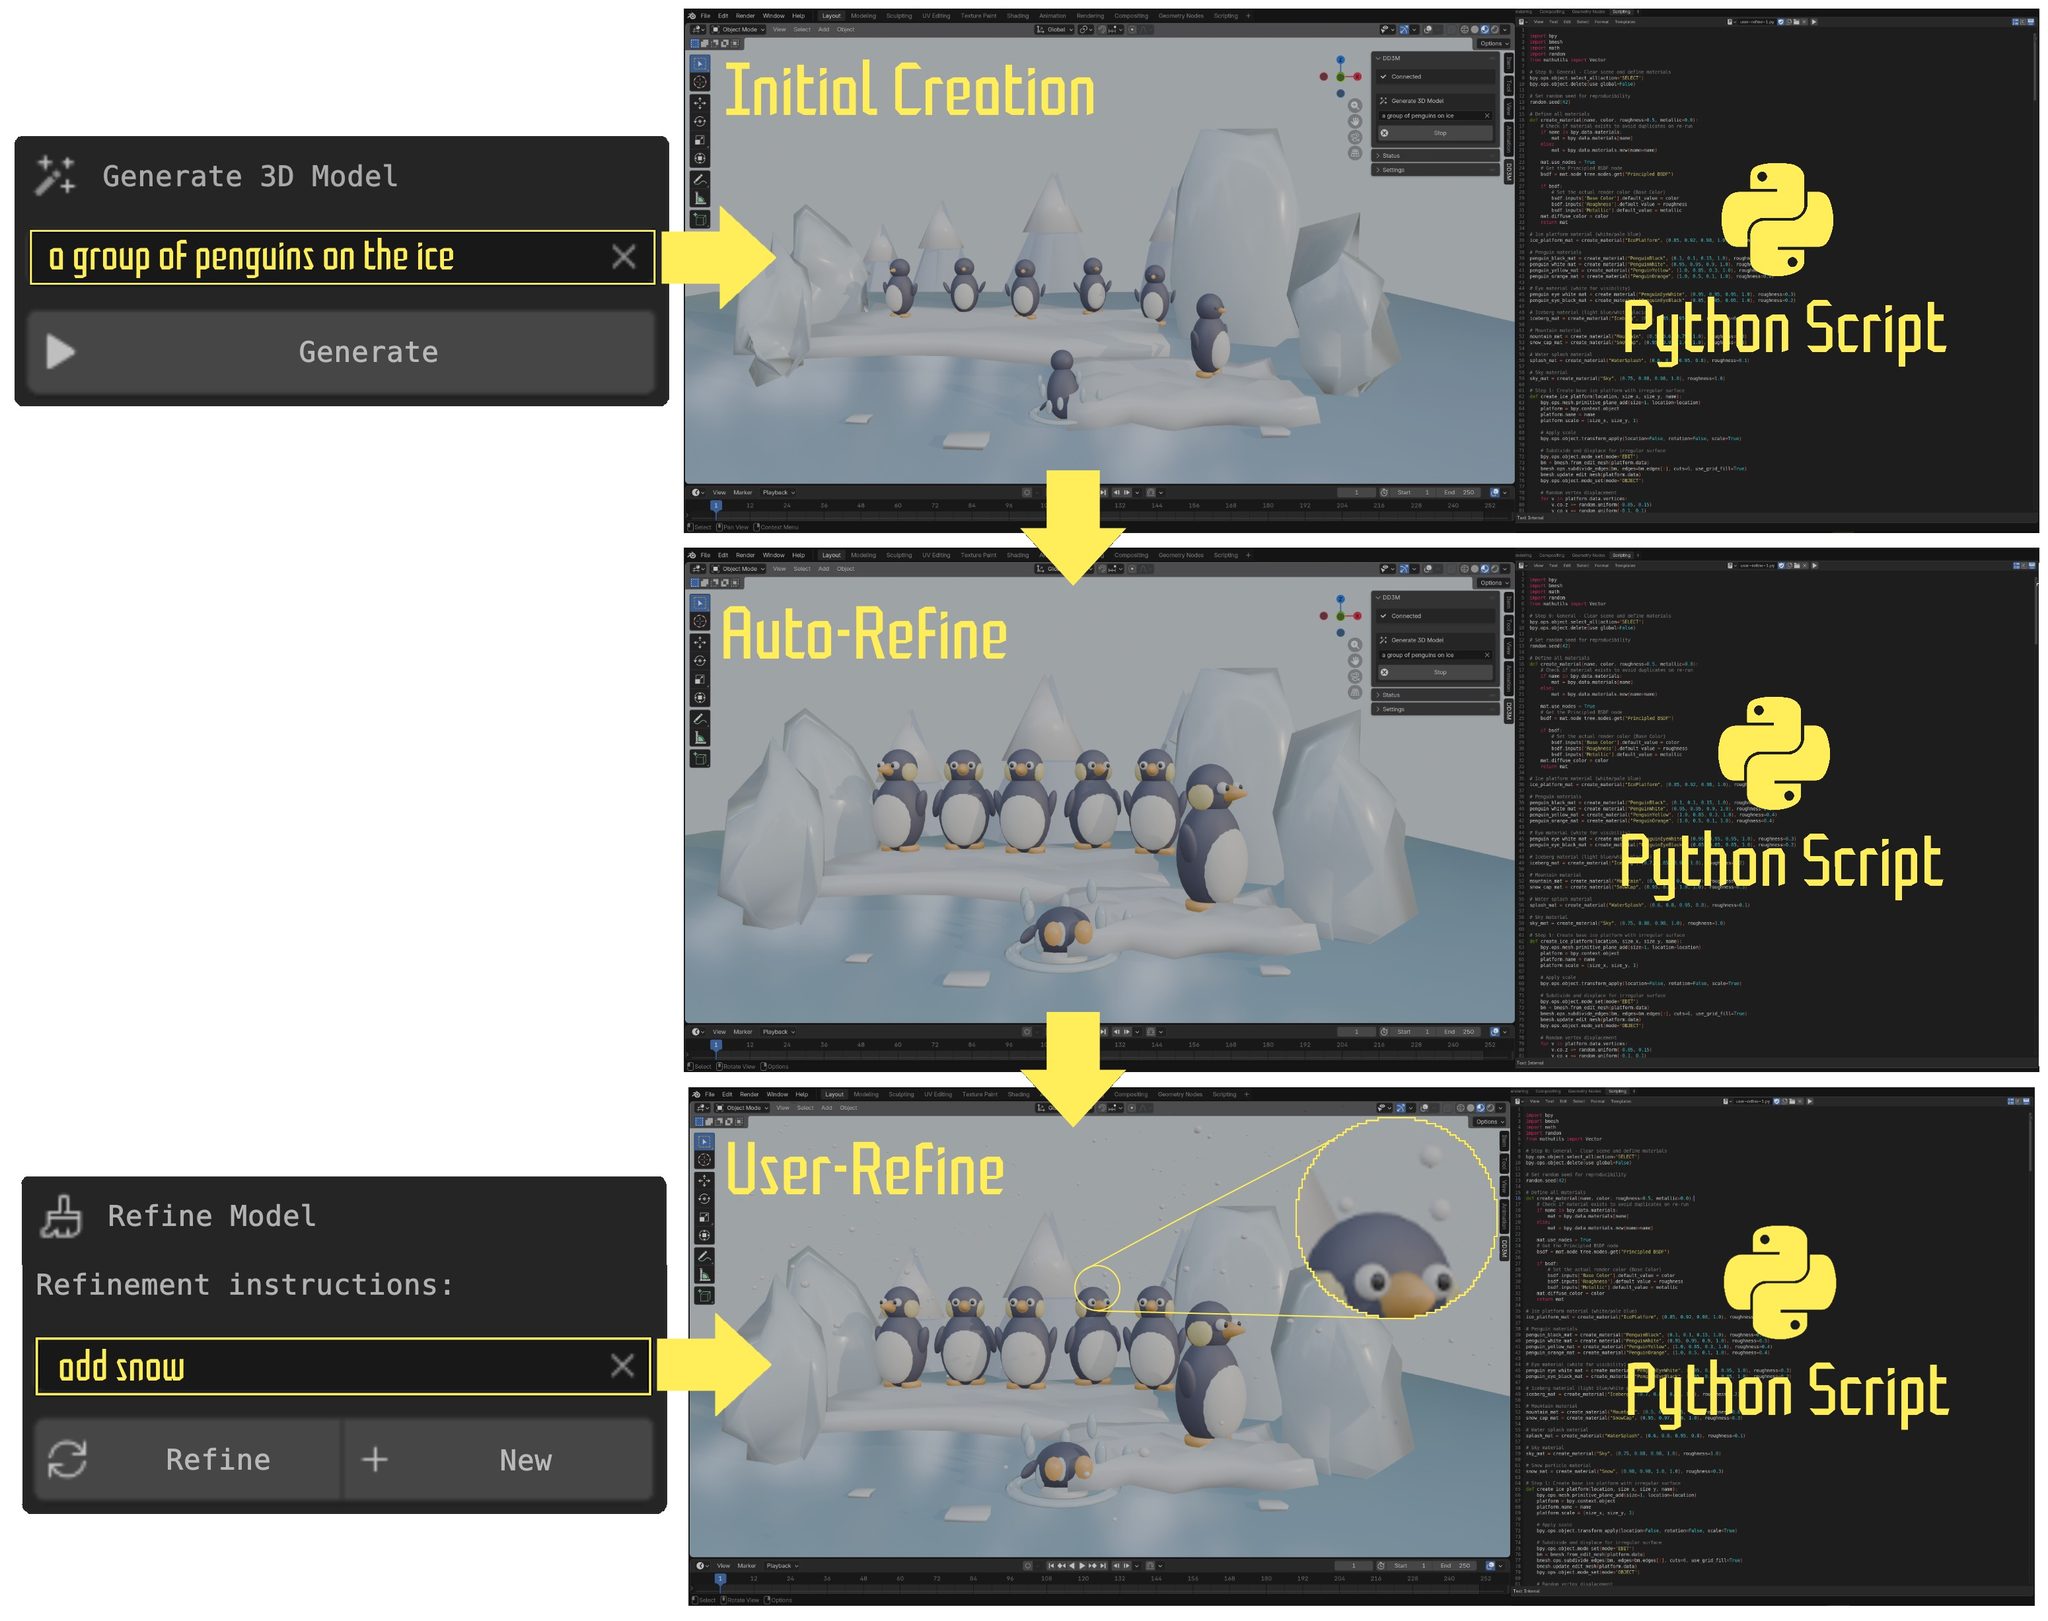Switch to material preview shading in Initial Creation viewport

click(x=1485, y=29)
